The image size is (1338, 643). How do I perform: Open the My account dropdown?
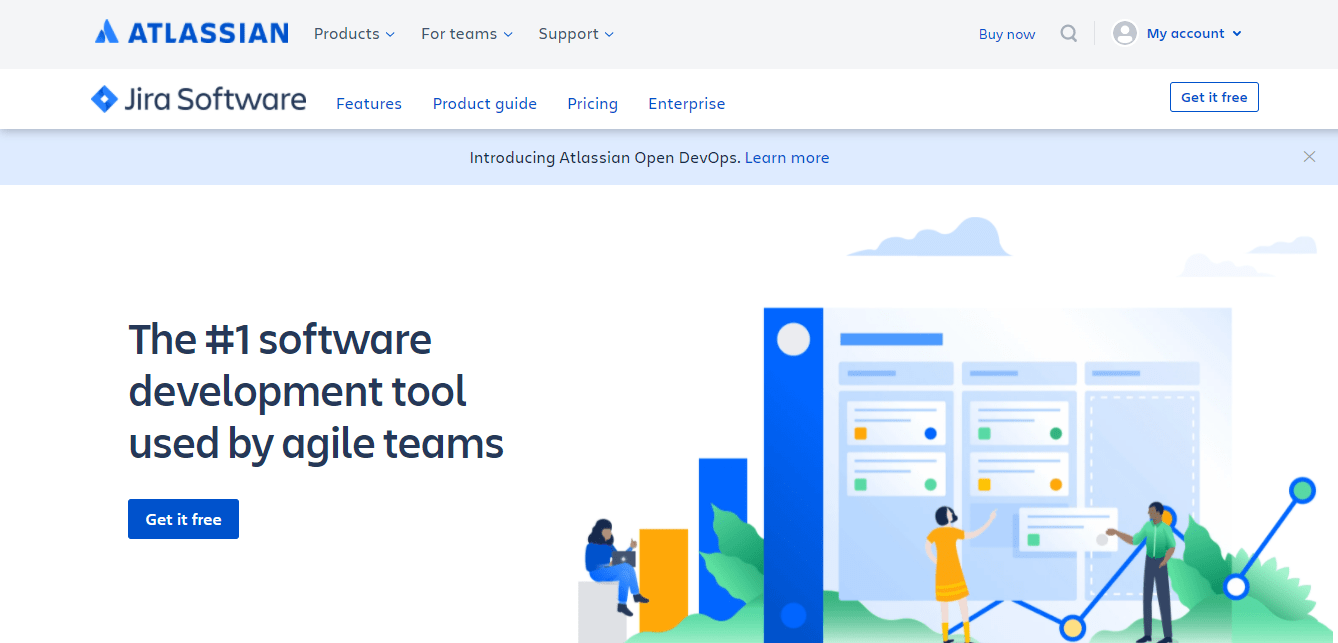[1194, 33]
